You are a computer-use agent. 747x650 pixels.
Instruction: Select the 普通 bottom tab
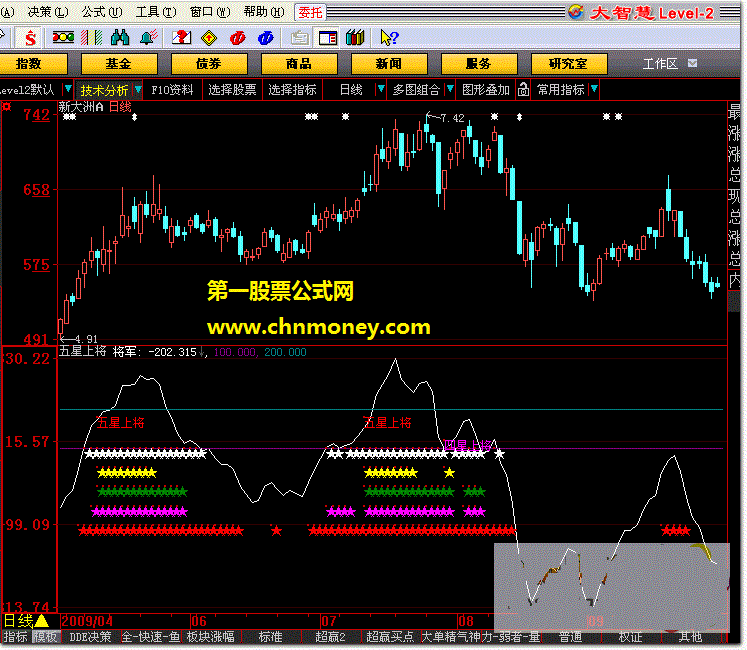(x=570, y=637)
